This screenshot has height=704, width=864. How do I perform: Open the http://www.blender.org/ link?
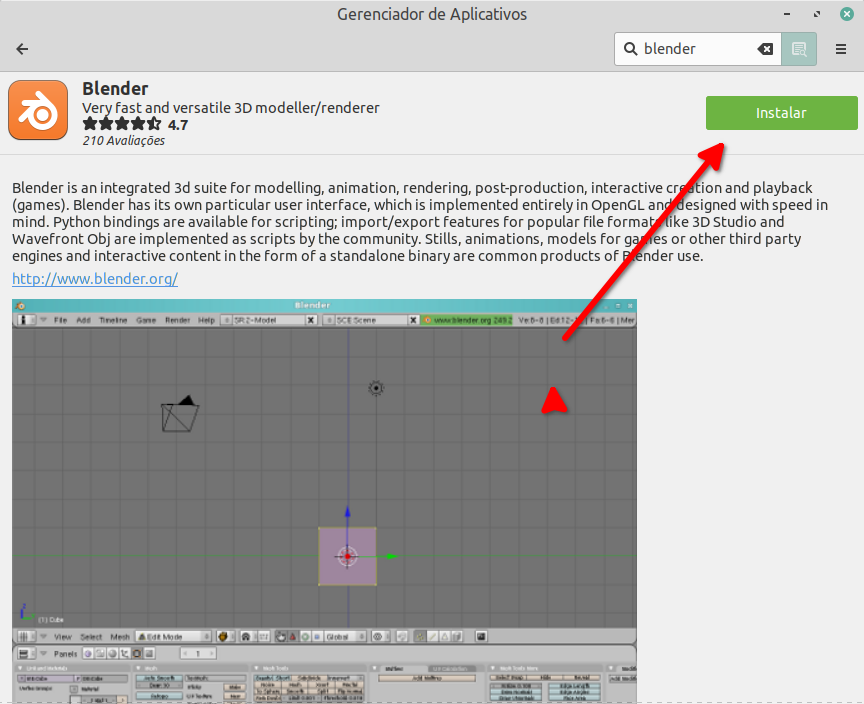[x=95, y=279]
